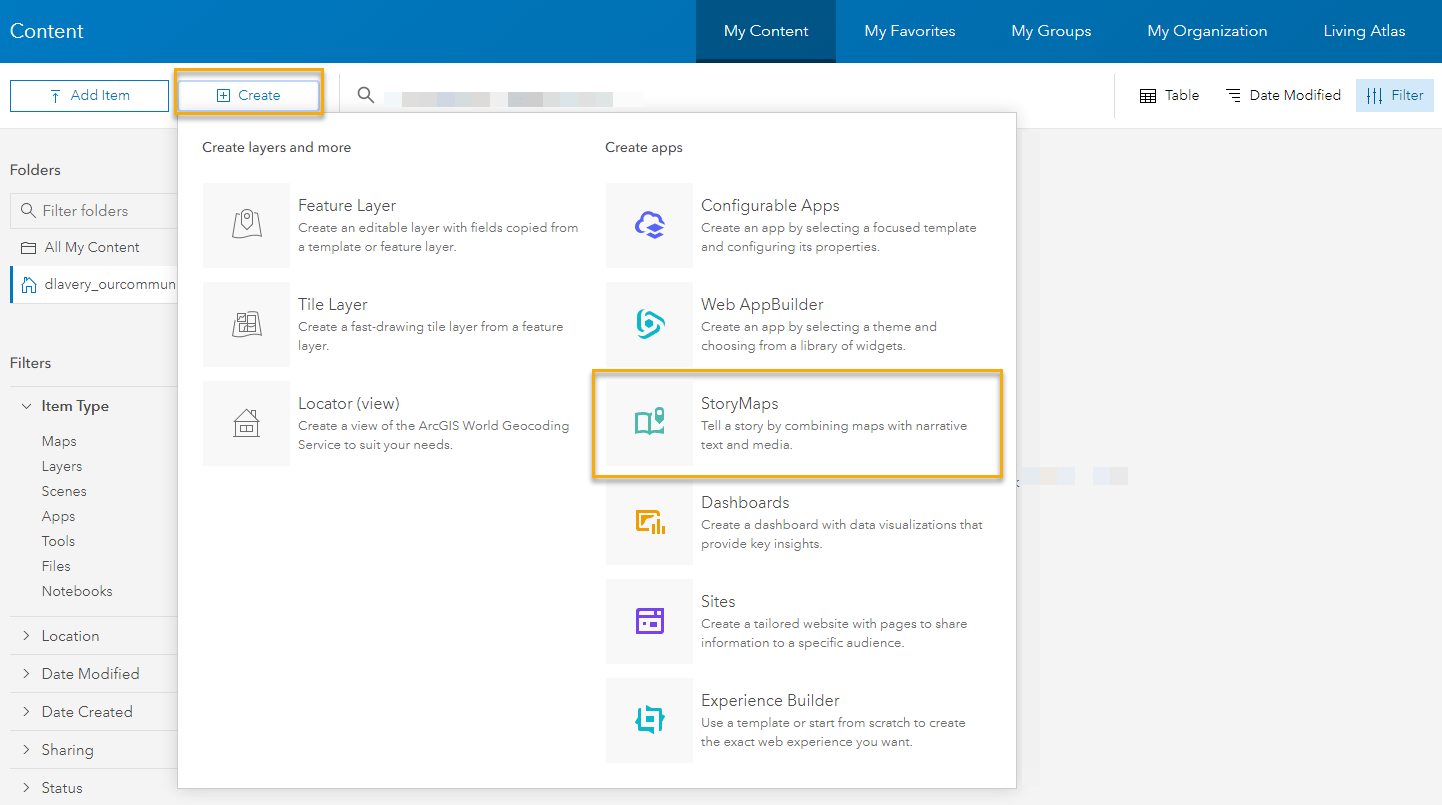Toggle the Filter panel button
Screen dimensions: 1442x805
1394,95
